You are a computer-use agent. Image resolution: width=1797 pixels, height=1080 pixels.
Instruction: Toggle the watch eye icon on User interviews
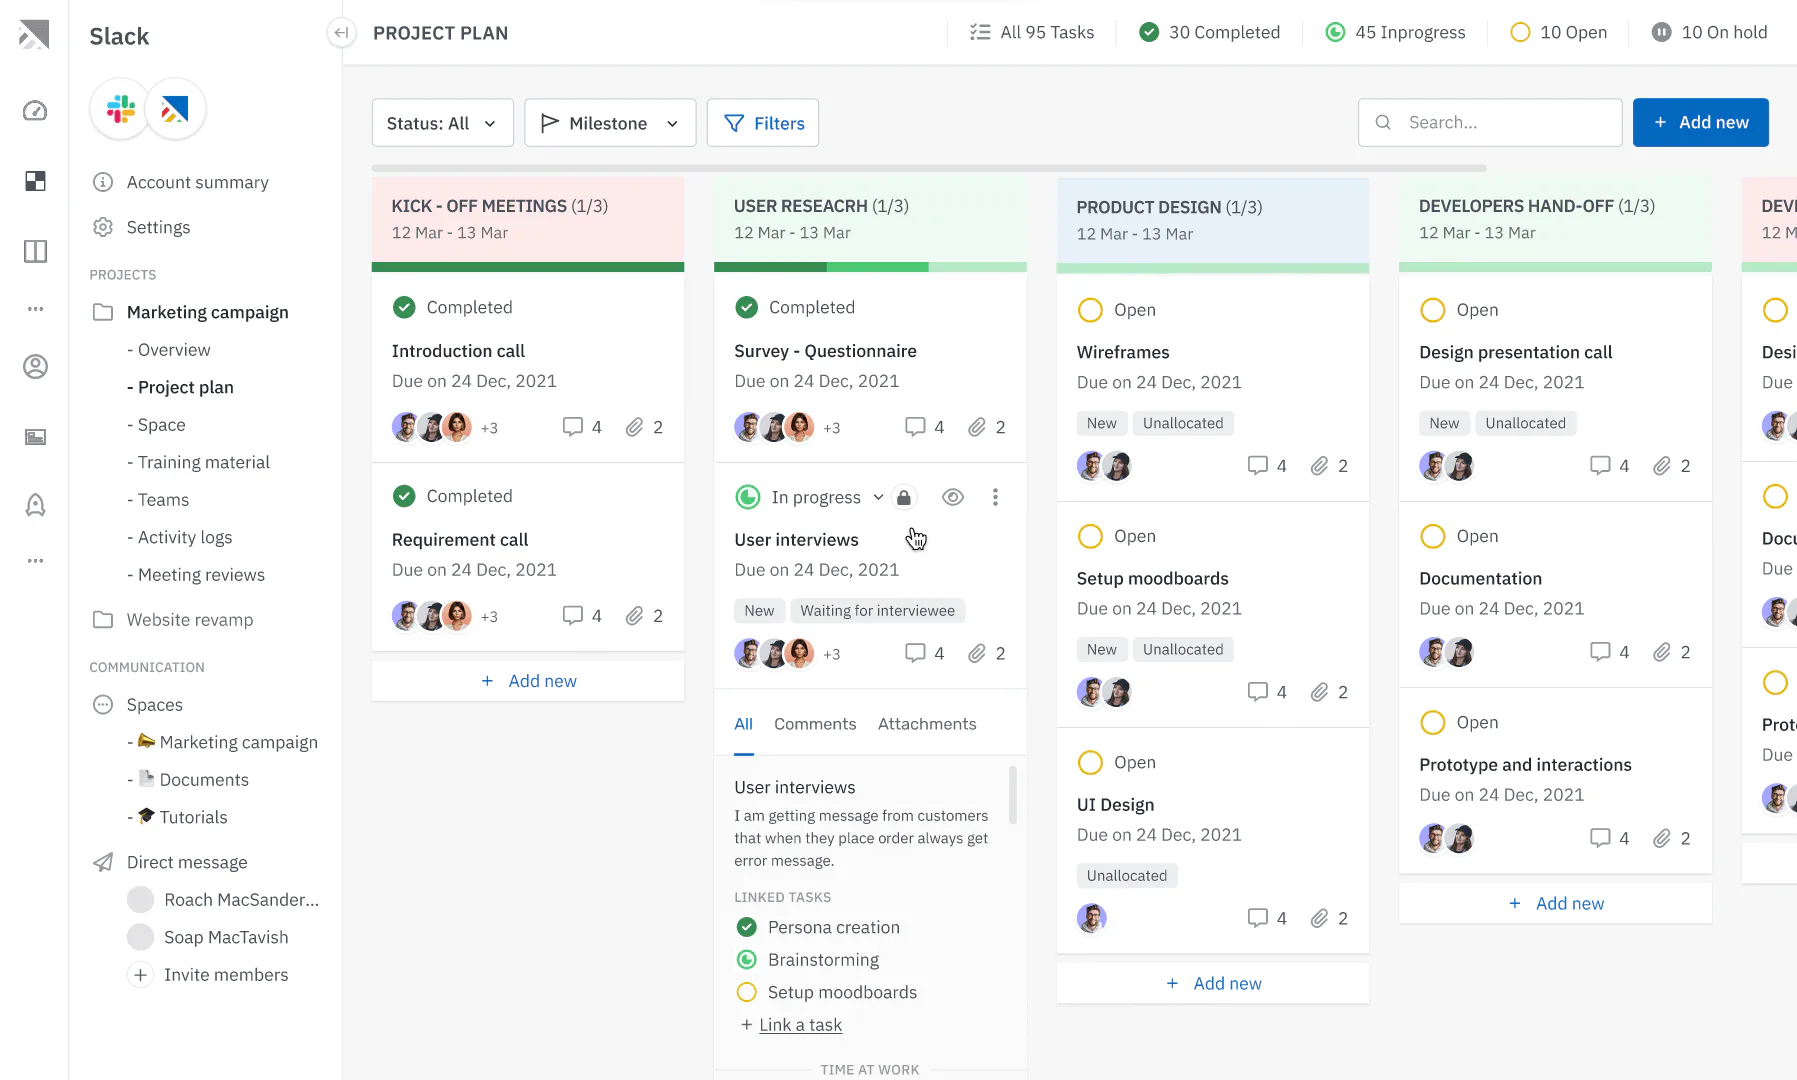point(953,497)
